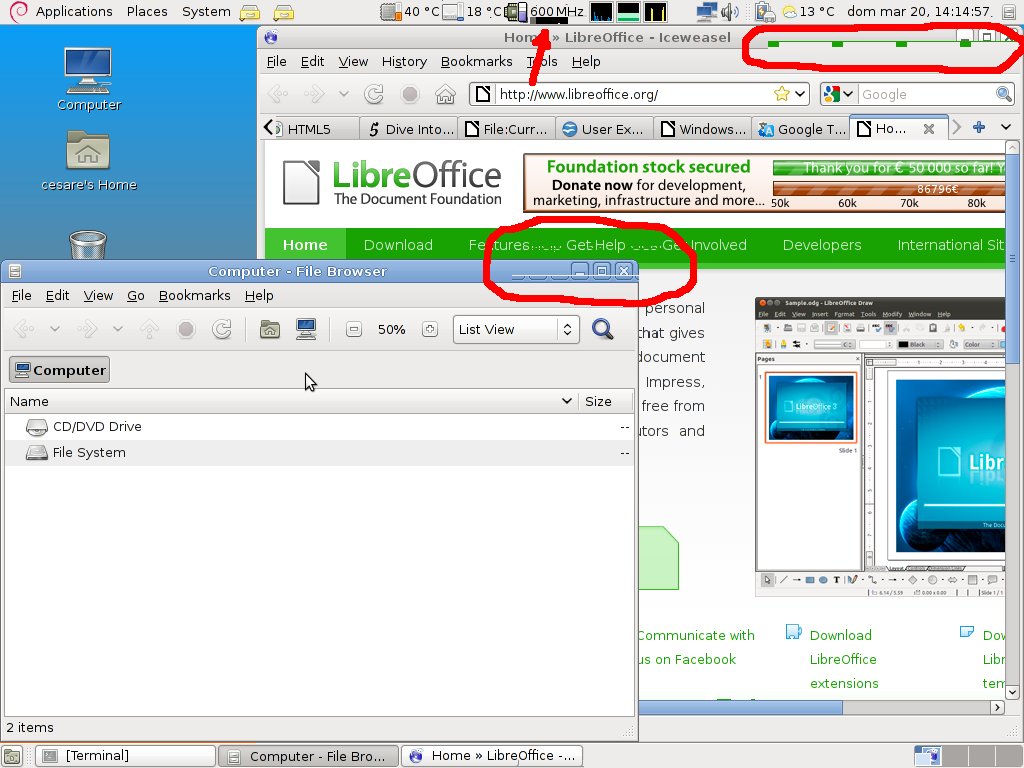Click Terminal taskbar button
This screenshot has height=768, width=1024.
(125, 756)
